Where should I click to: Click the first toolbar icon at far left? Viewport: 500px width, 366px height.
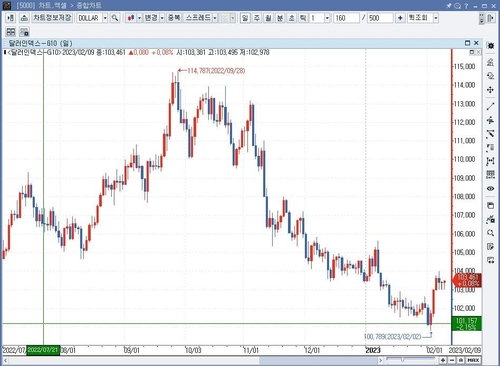coord(11,18)
